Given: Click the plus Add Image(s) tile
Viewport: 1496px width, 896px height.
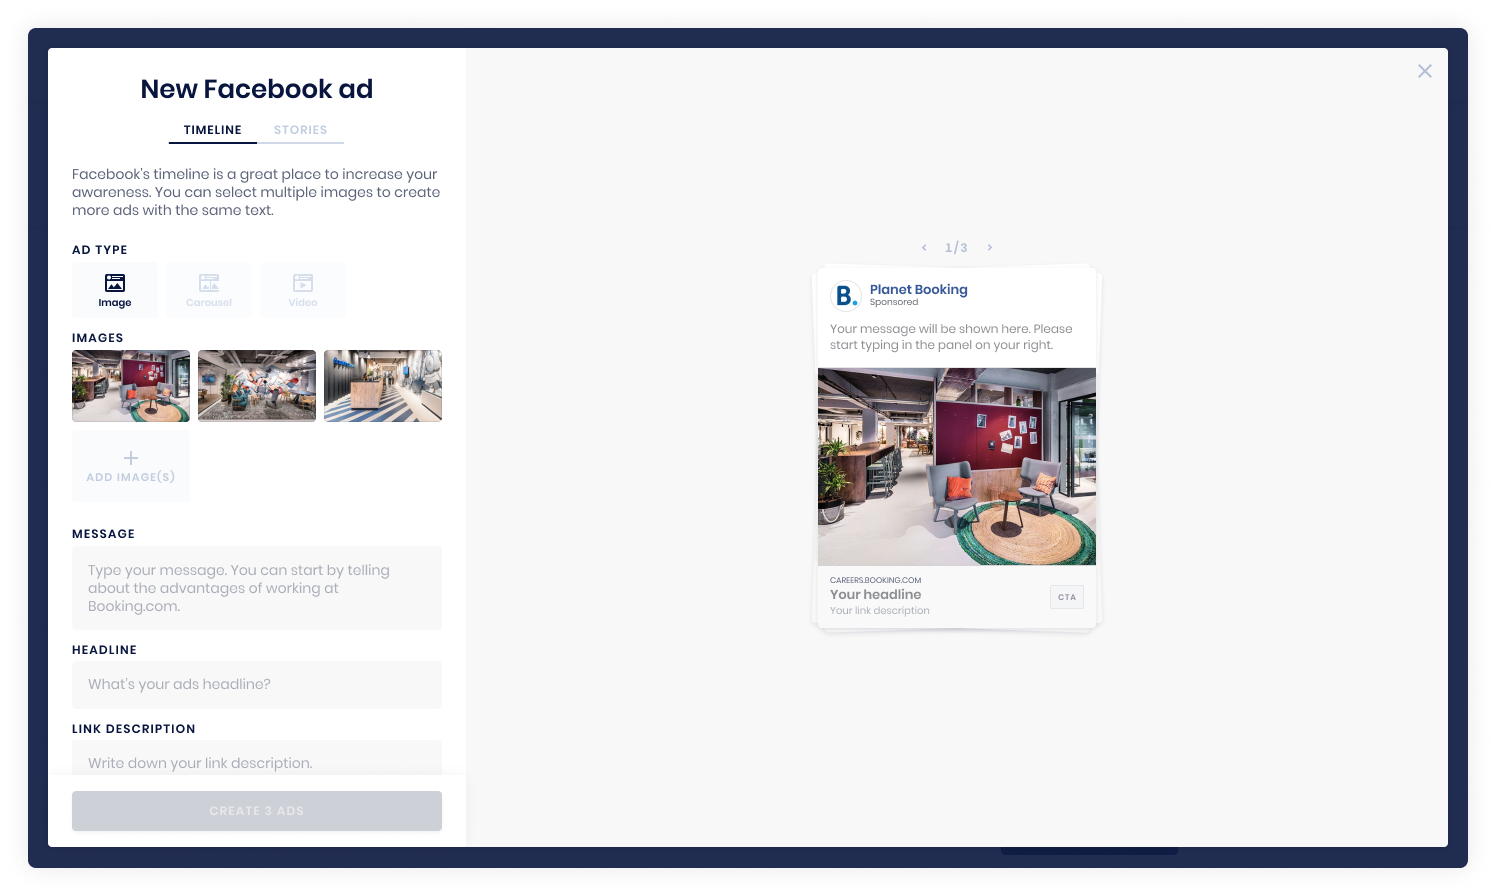Looking at the screenshot, I should pos(131,467).
